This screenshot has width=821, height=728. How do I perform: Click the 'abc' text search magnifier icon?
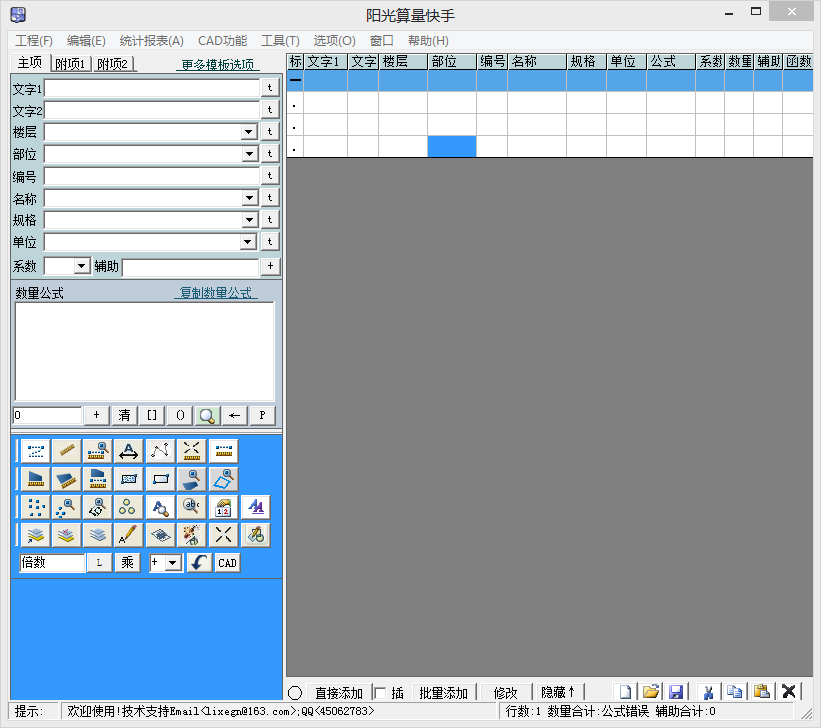pos(192,507)
